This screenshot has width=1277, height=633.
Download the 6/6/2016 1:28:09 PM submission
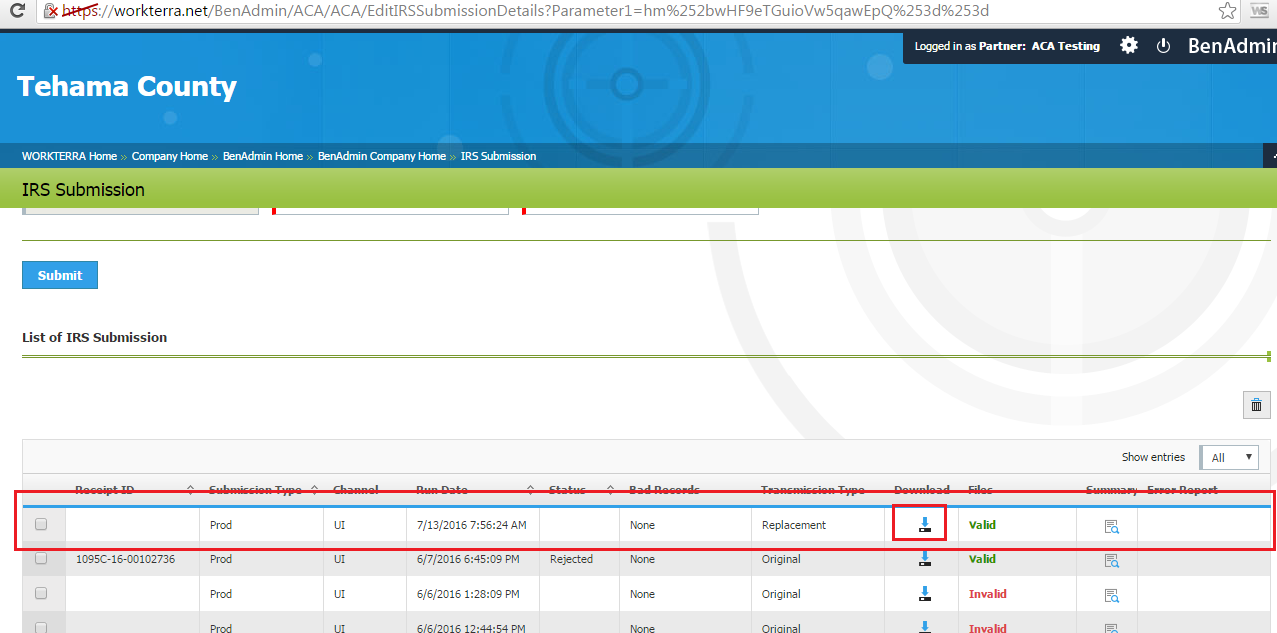[x=924, y=594]
